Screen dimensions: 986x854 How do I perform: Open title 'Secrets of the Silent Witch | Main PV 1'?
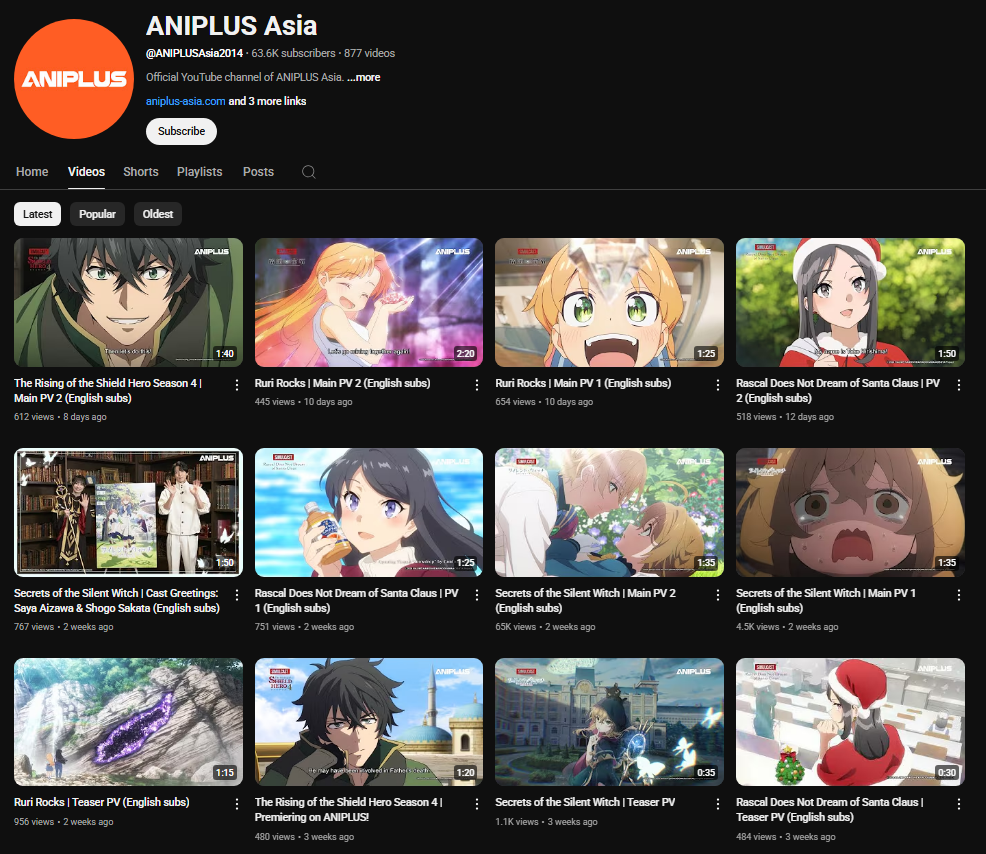coord(826,601)
